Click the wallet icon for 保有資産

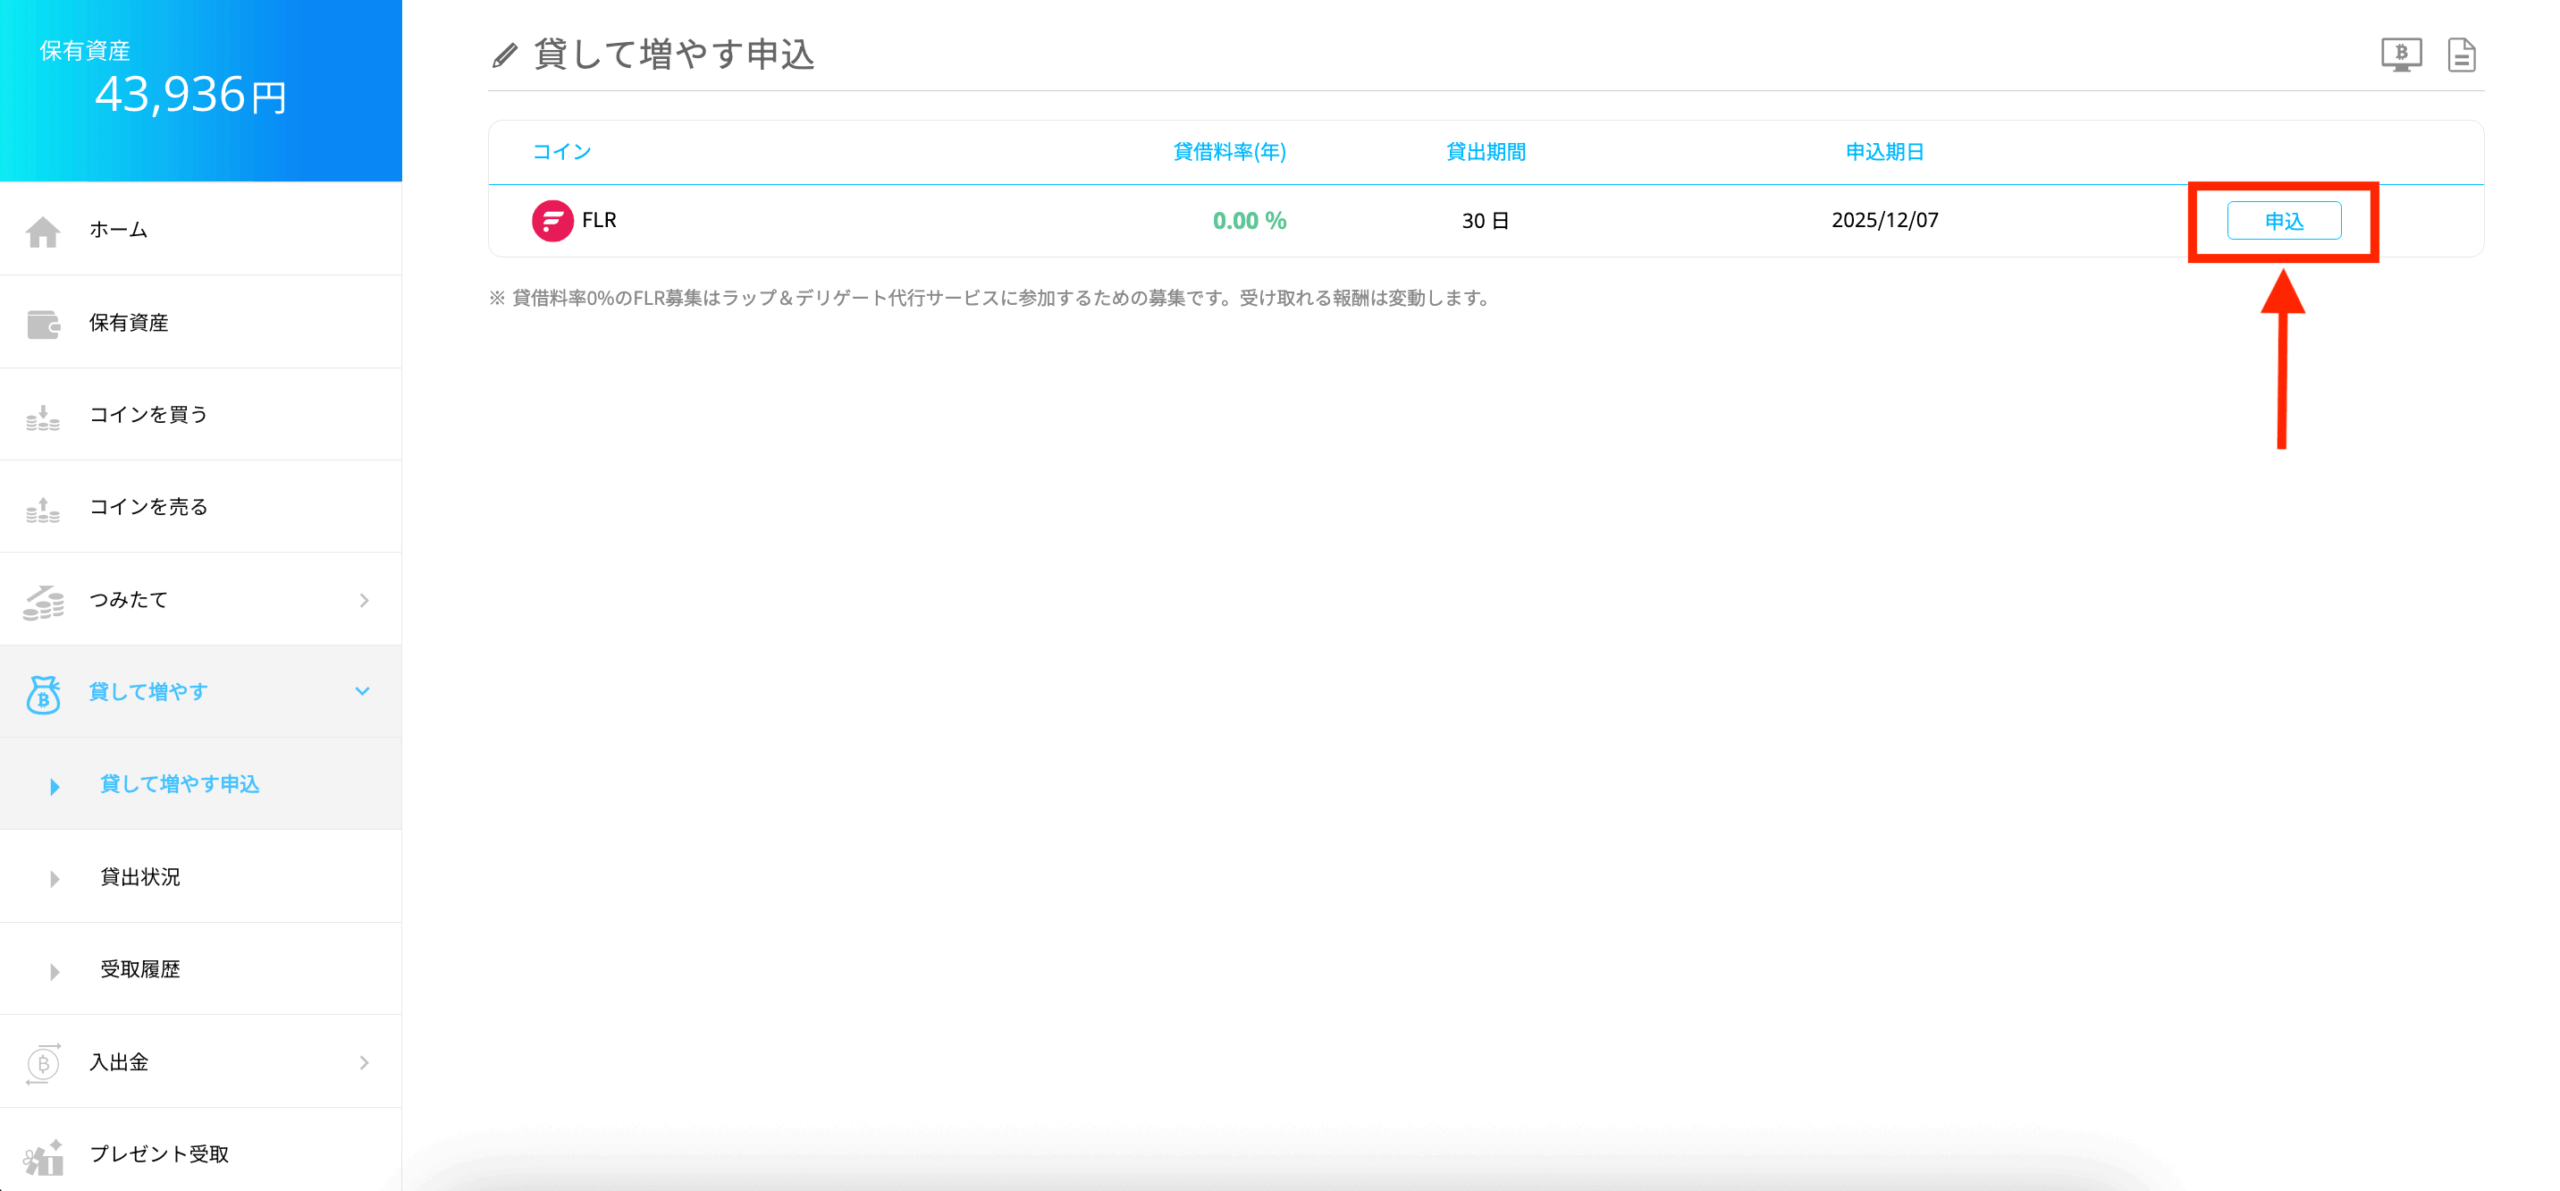(x=43, y=324)
